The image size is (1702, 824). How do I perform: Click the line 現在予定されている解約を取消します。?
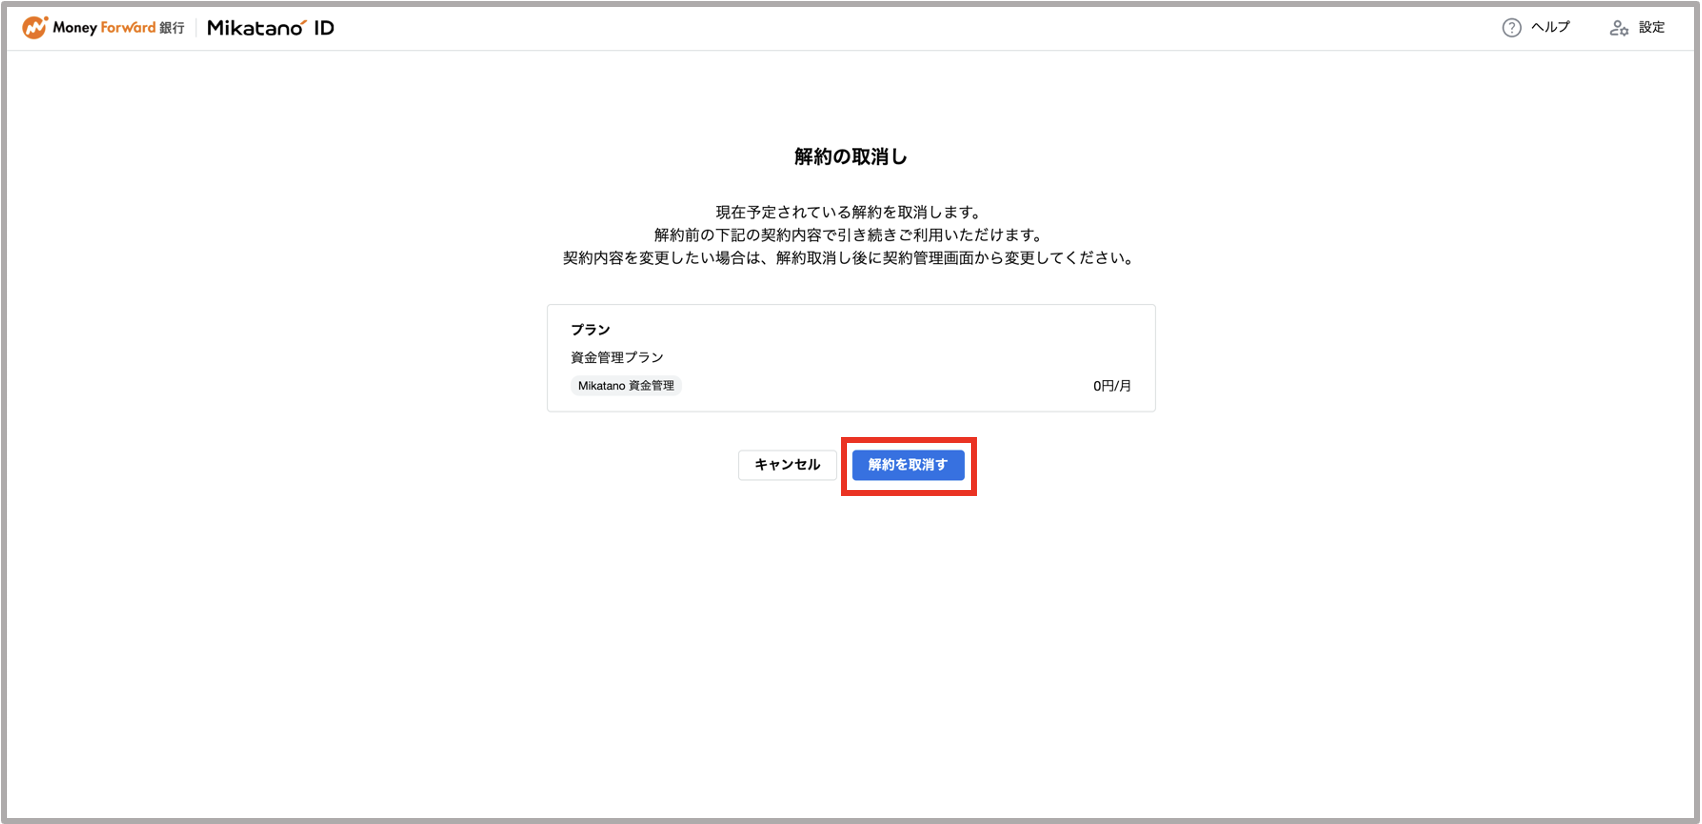click(x=851, y=212)
